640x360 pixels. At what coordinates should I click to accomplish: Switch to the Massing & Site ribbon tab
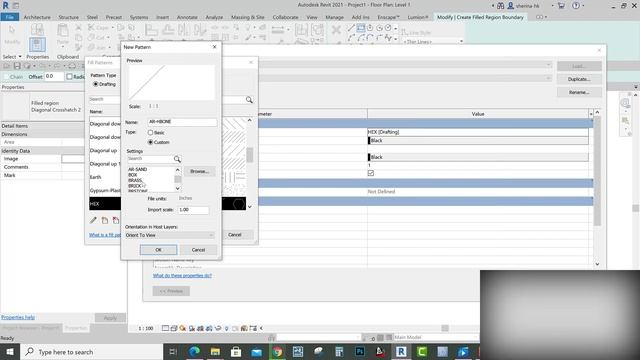[x=248, y=17]
